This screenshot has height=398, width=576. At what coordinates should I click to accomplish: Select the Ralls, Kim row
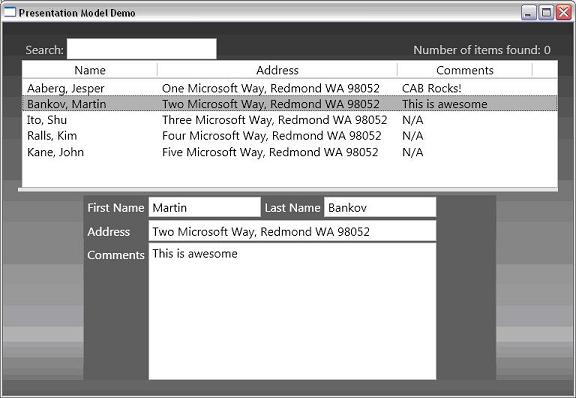point(289,136)
